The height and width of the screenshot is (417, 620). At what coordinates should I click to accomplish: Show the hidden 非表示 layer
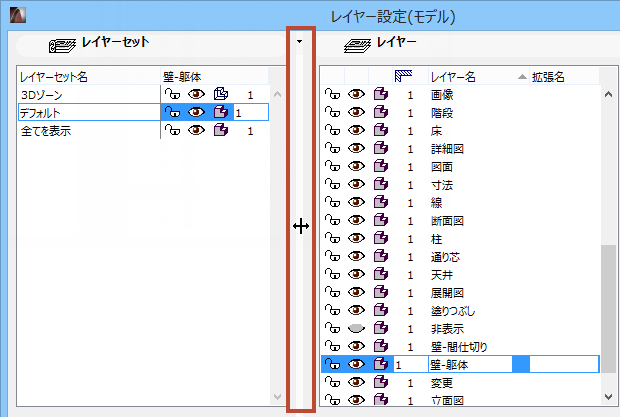click(356, 328)
